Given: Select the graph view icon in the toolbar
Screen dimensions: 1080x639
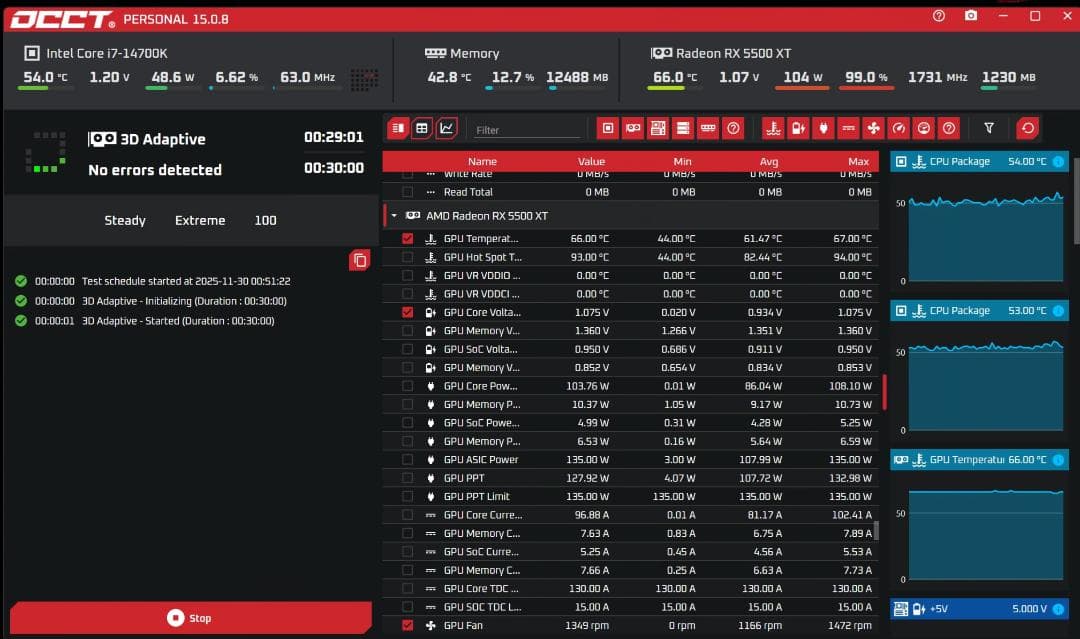Looking at the screenshot, I should point(446,128).
